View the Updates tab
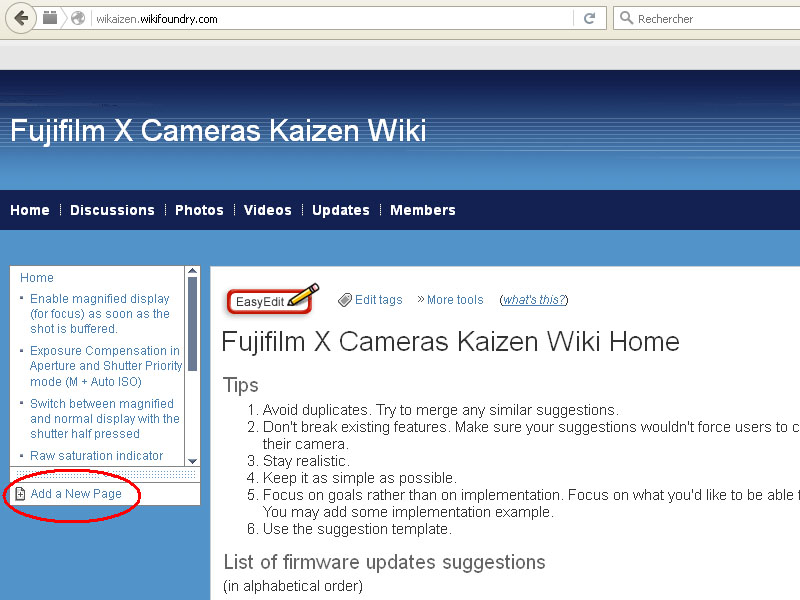The height and width of the screenshot is (600, 800). (x=341, y=210)
